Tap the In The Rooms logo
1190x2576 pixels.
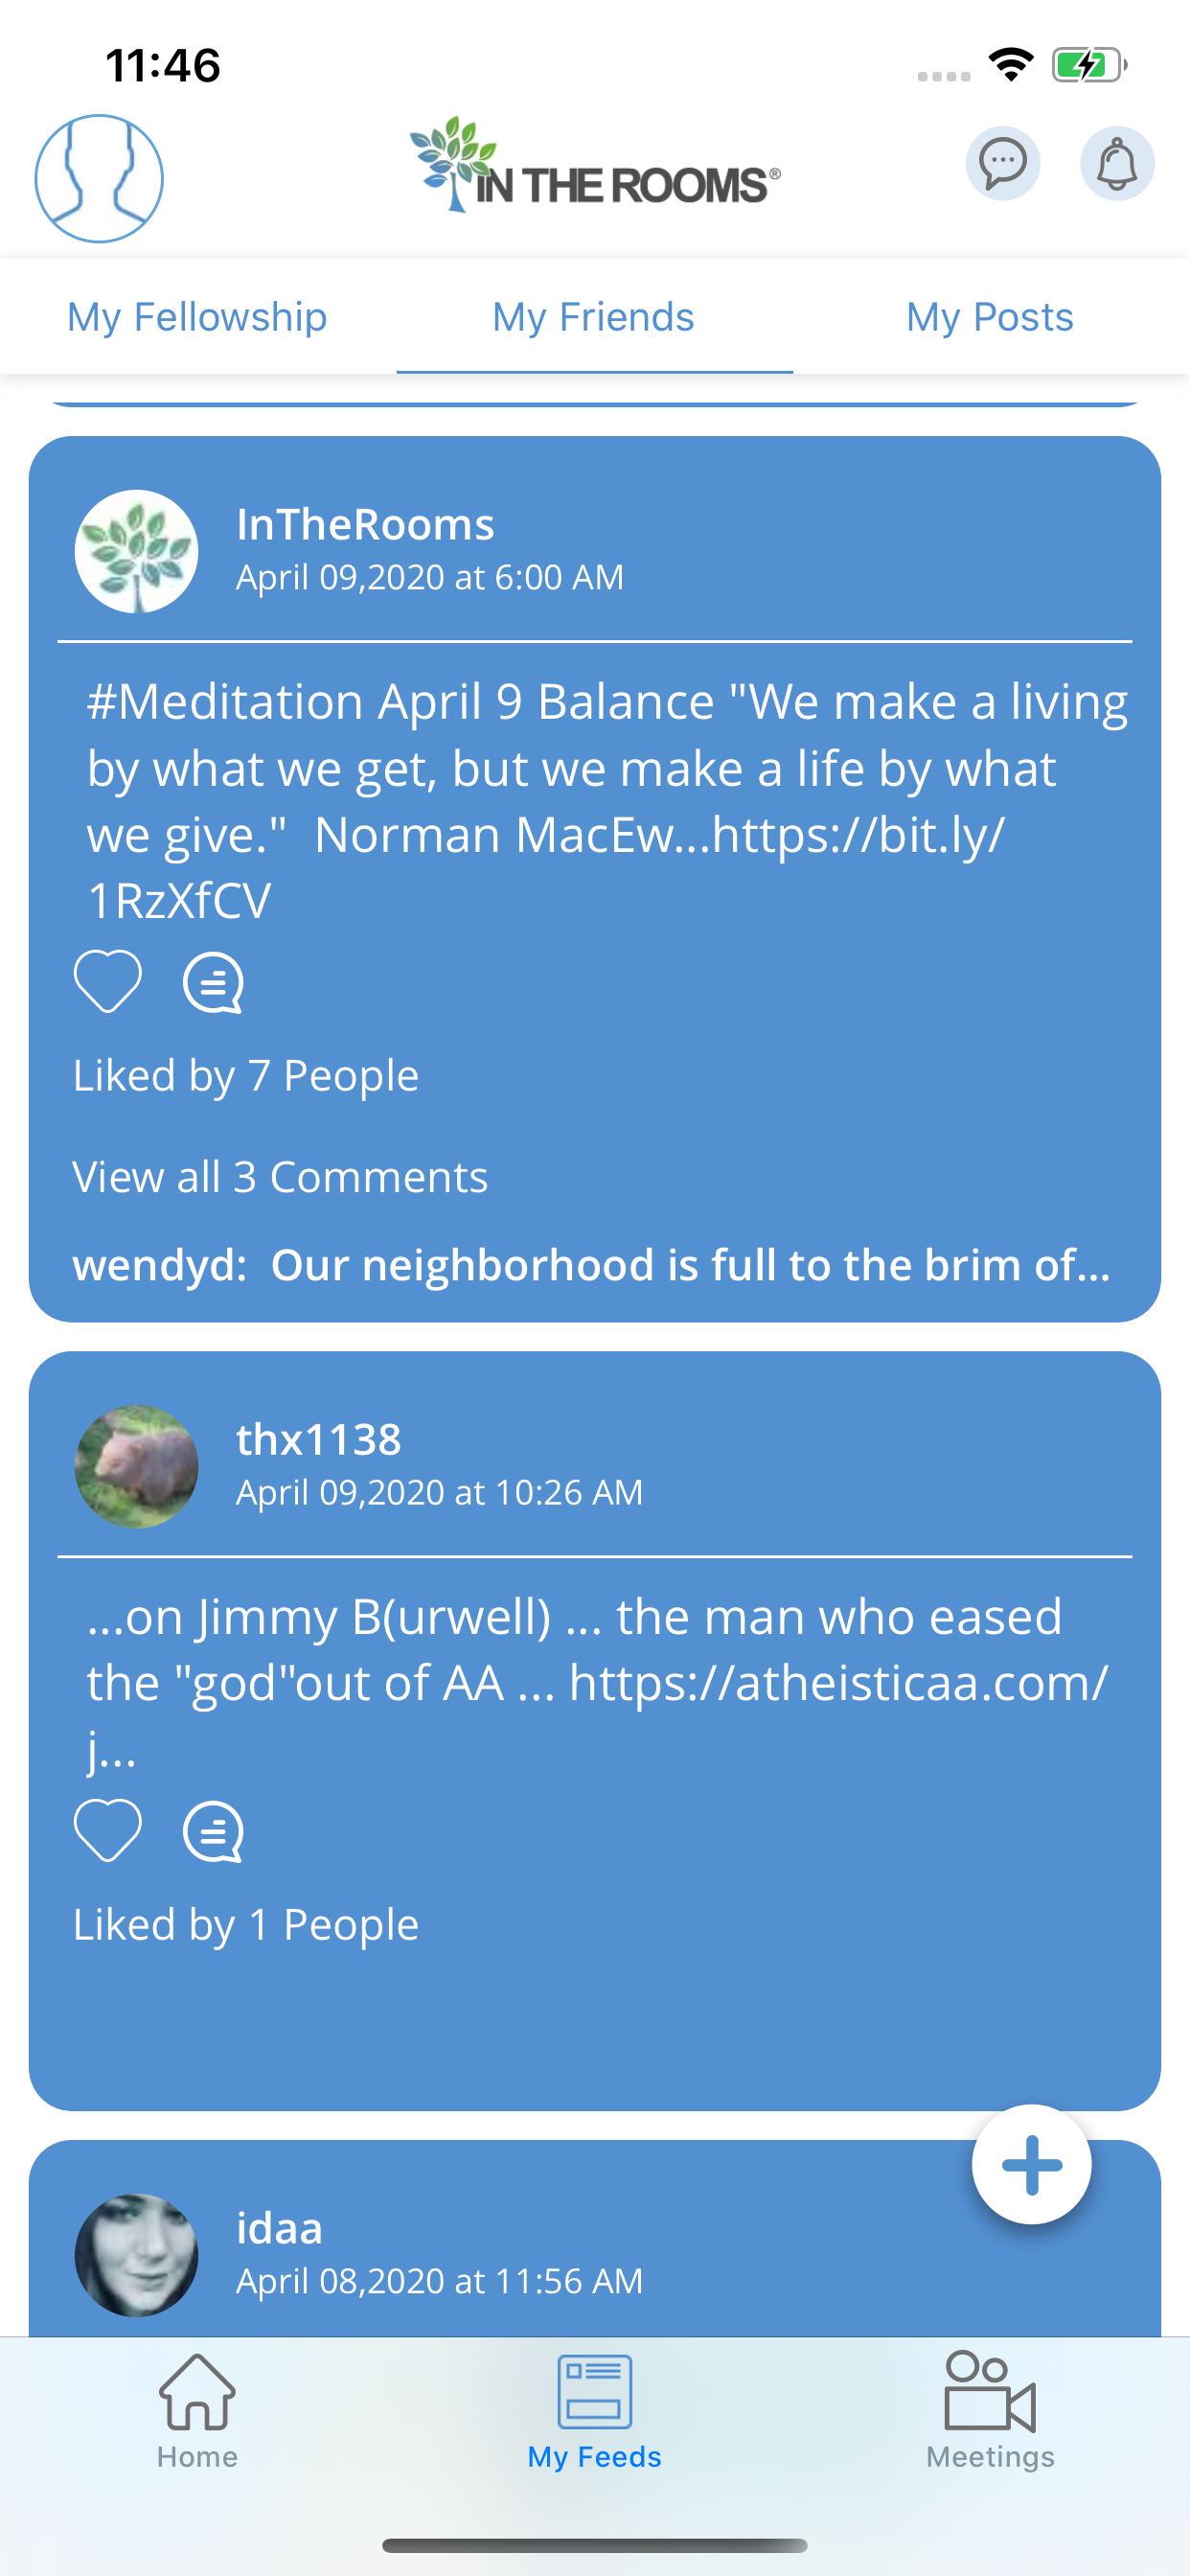click(594, 165)
